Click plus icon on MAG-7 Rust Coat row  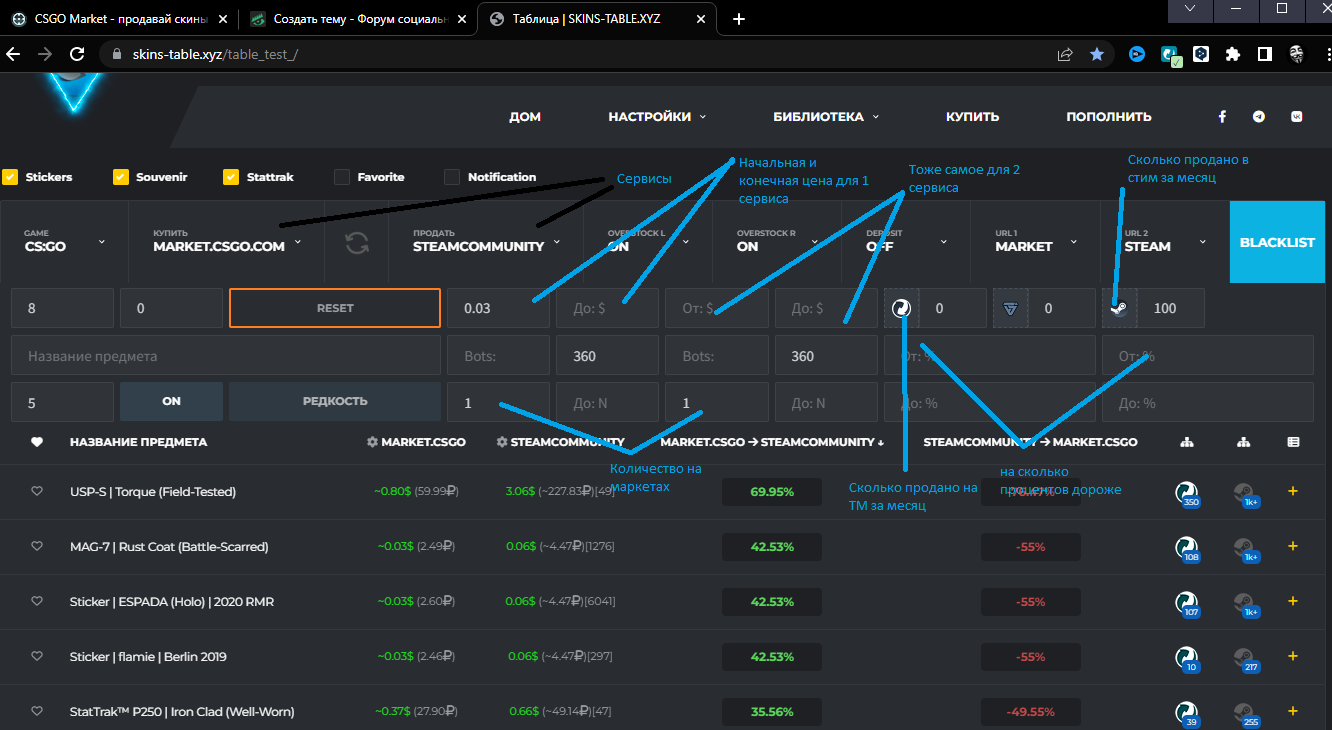1293,546
